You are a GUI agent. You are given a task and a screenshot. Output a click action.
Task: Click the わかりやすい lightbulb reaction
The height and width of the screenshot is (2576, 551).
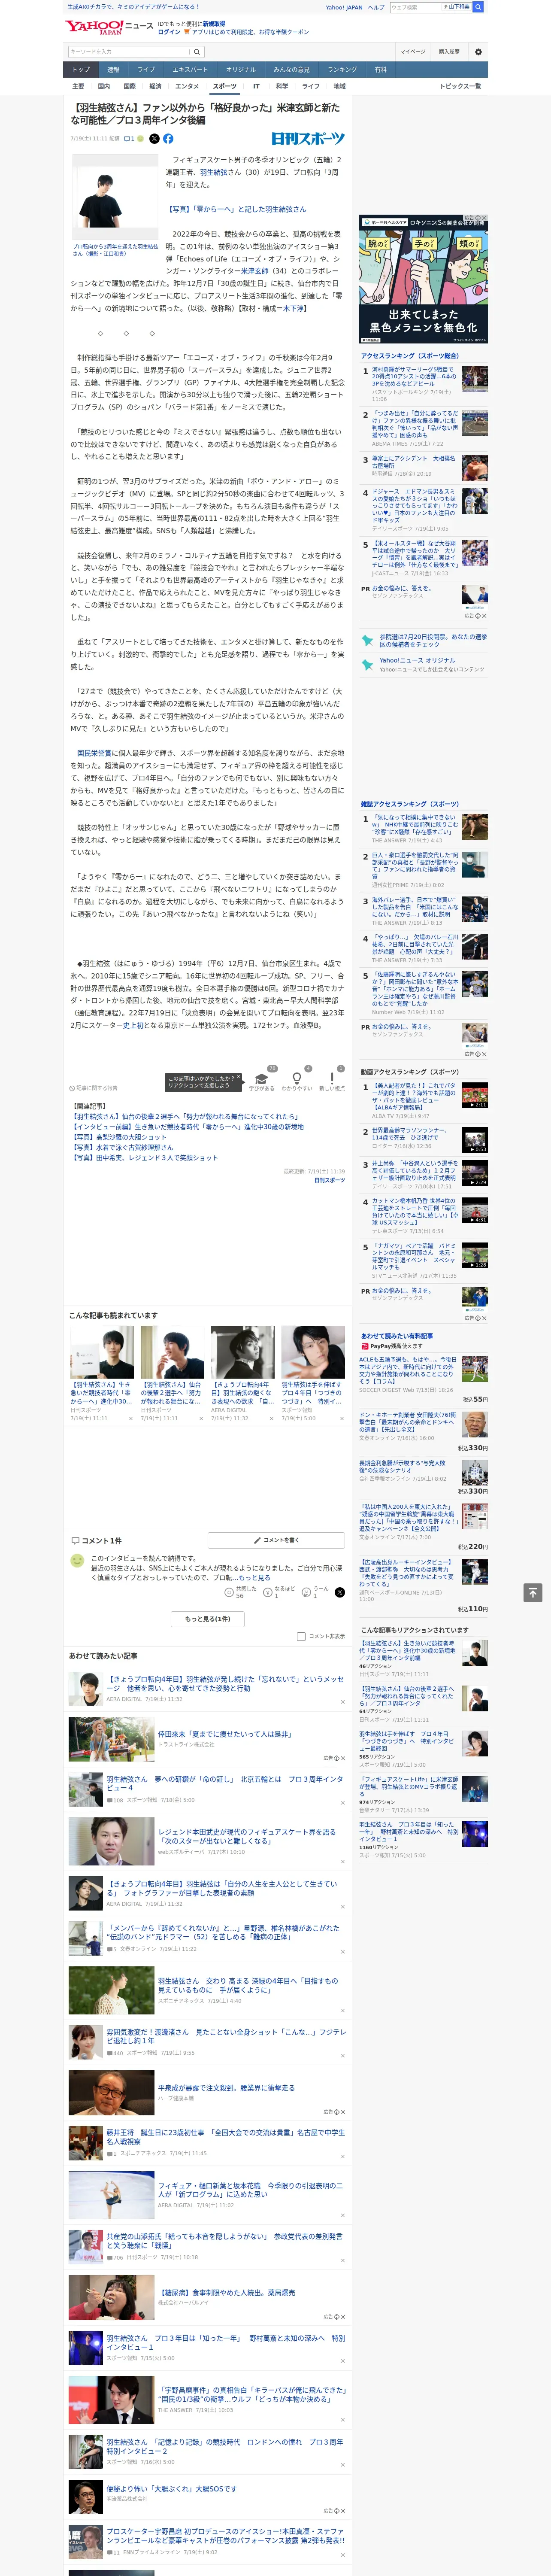pos(297,1081)
